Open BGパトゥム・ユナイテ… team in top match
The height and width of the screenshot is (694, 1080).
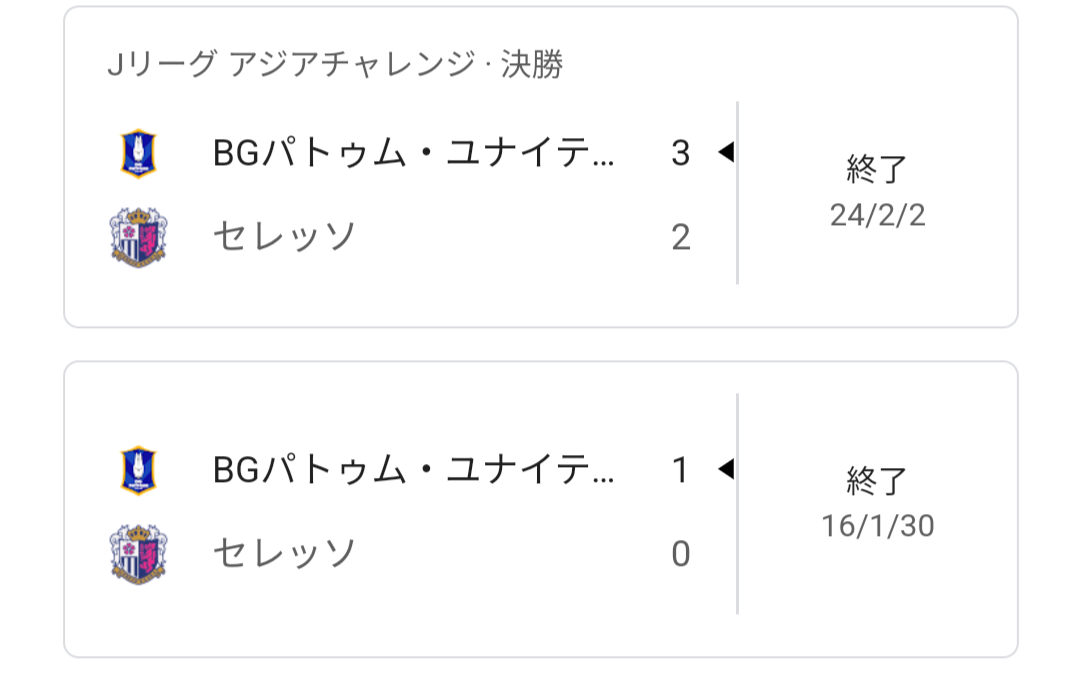point(413,153)
